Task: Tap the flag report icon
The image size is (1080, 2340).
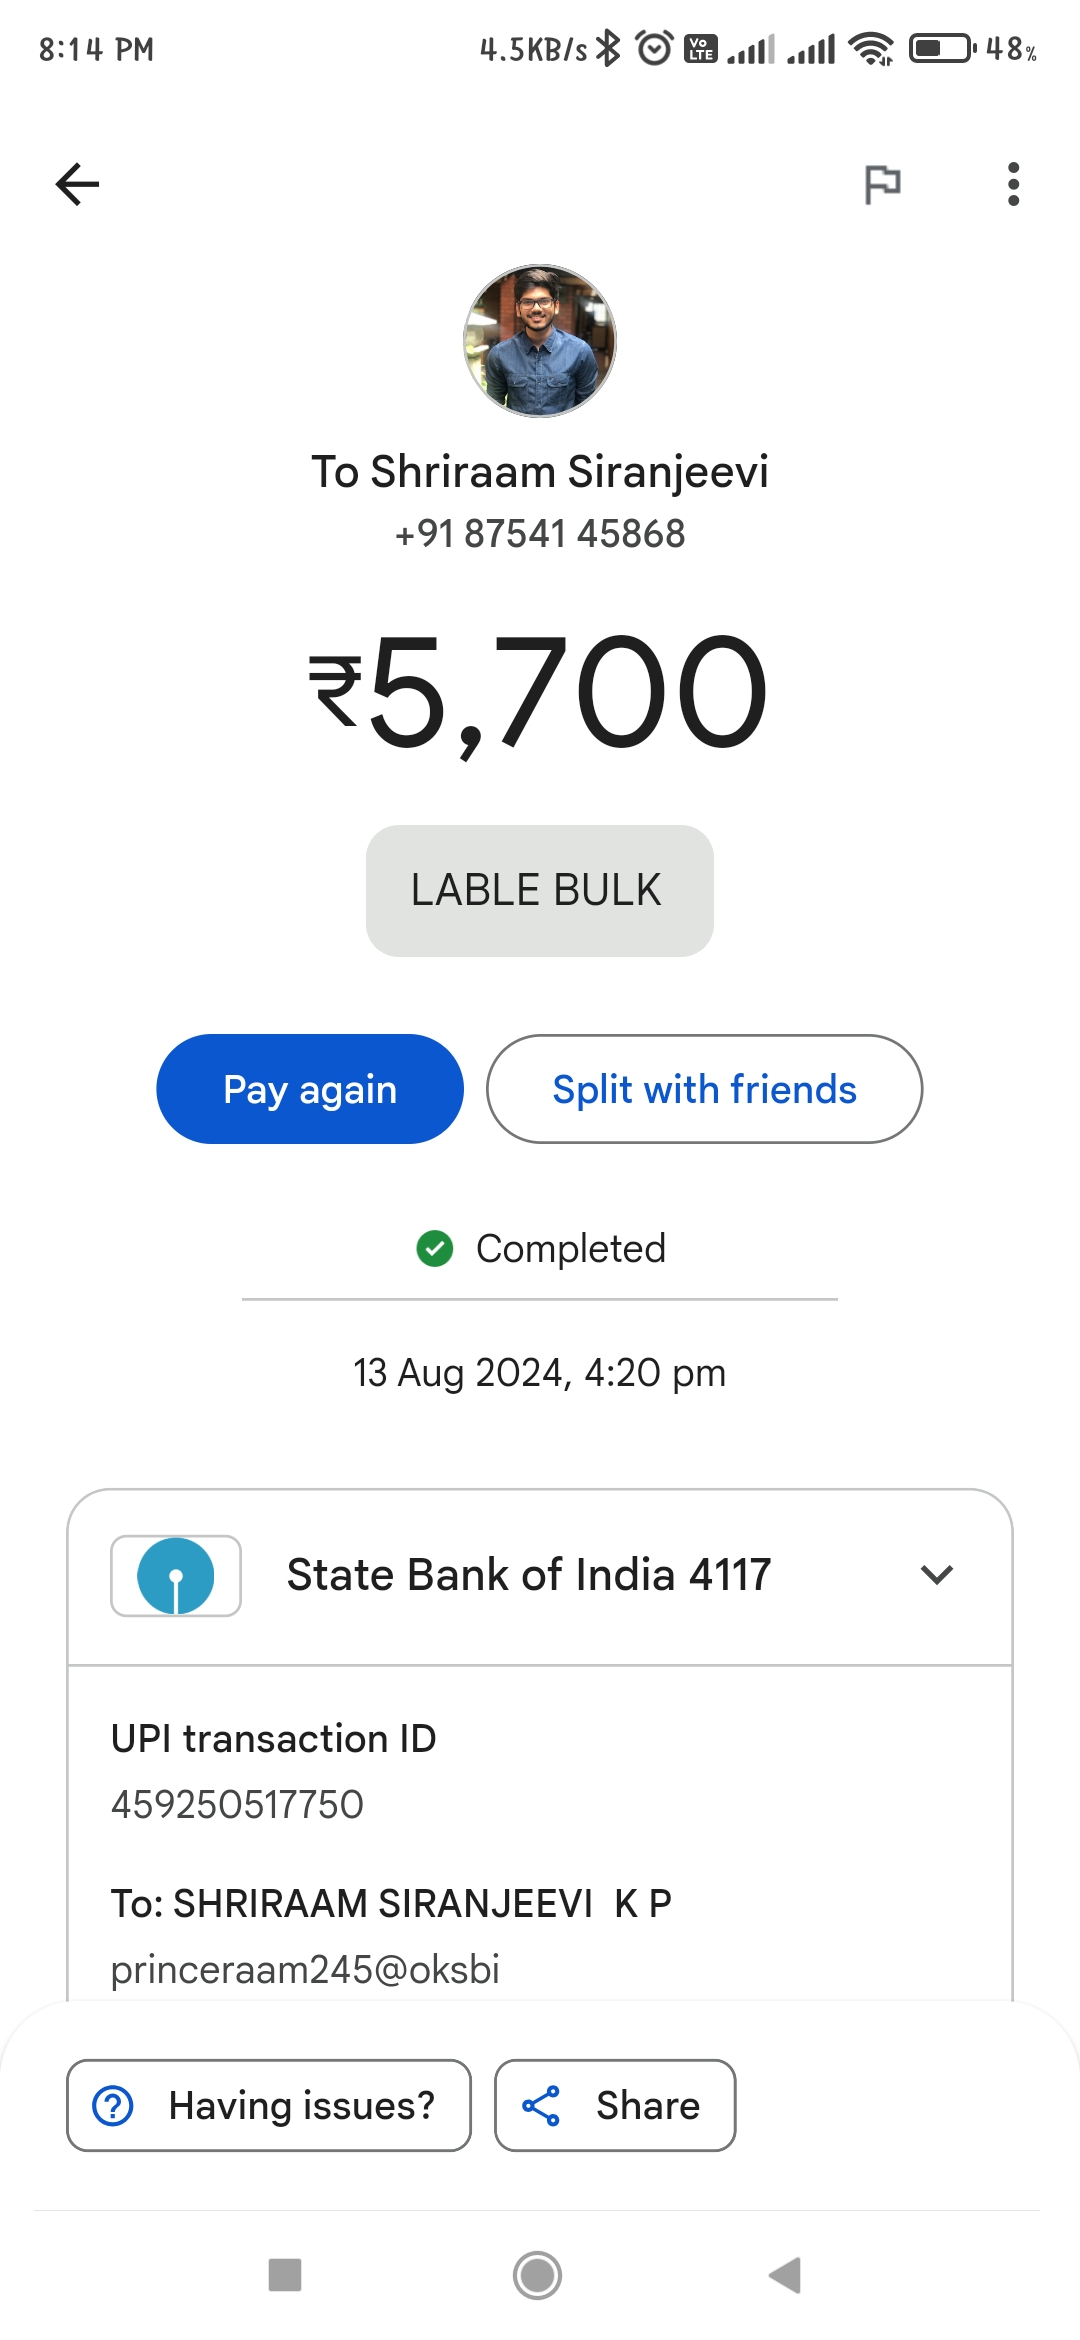Action: pos(882,184)
